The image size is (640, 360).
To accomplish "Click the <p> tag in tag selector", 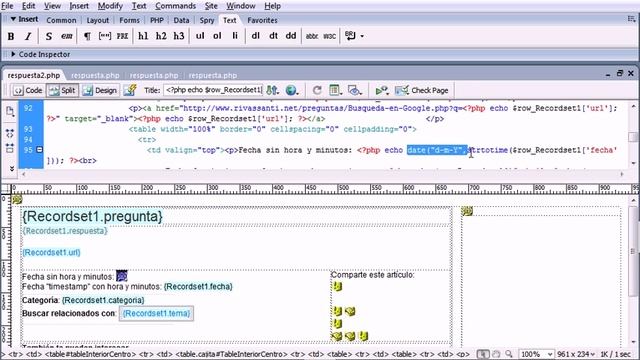I will point(462,354).
